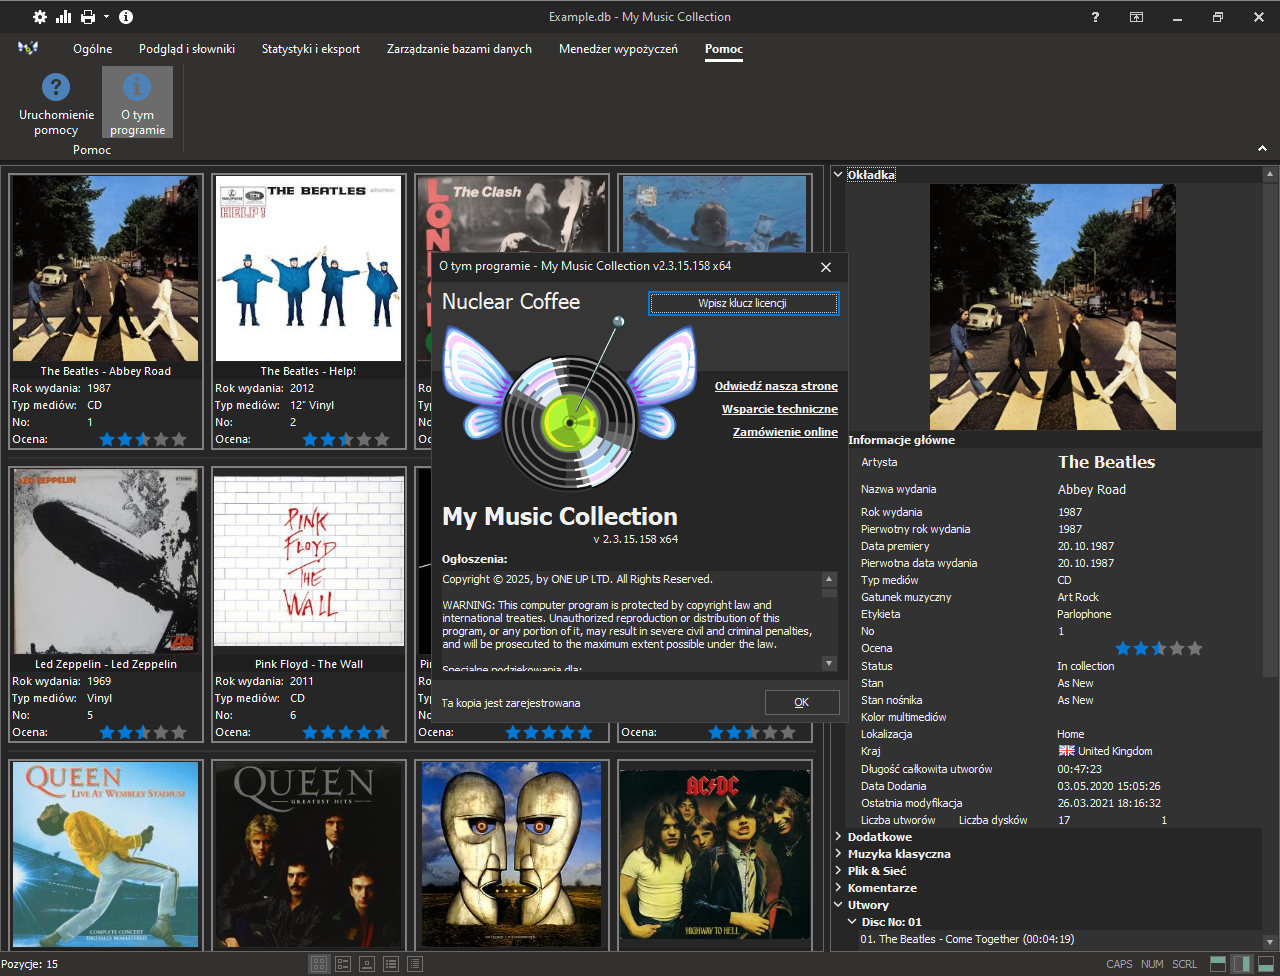Click the announcements scroll down arrow

[829, 663]
